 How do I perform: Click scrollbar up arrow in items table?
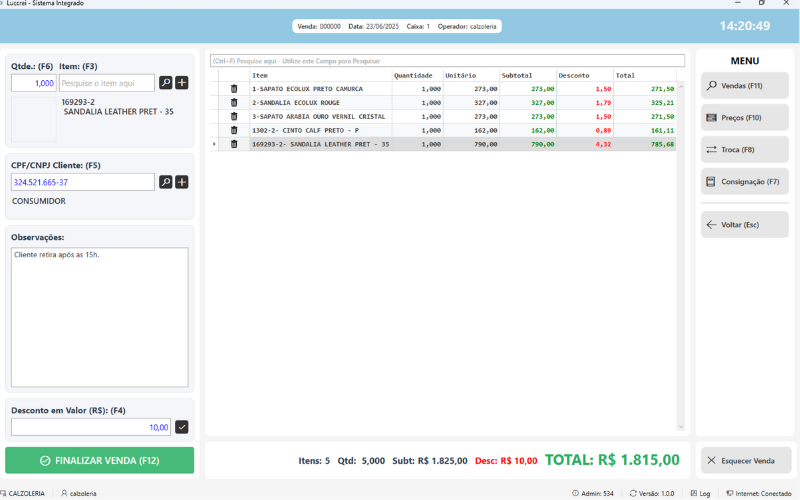click(681, 87)
